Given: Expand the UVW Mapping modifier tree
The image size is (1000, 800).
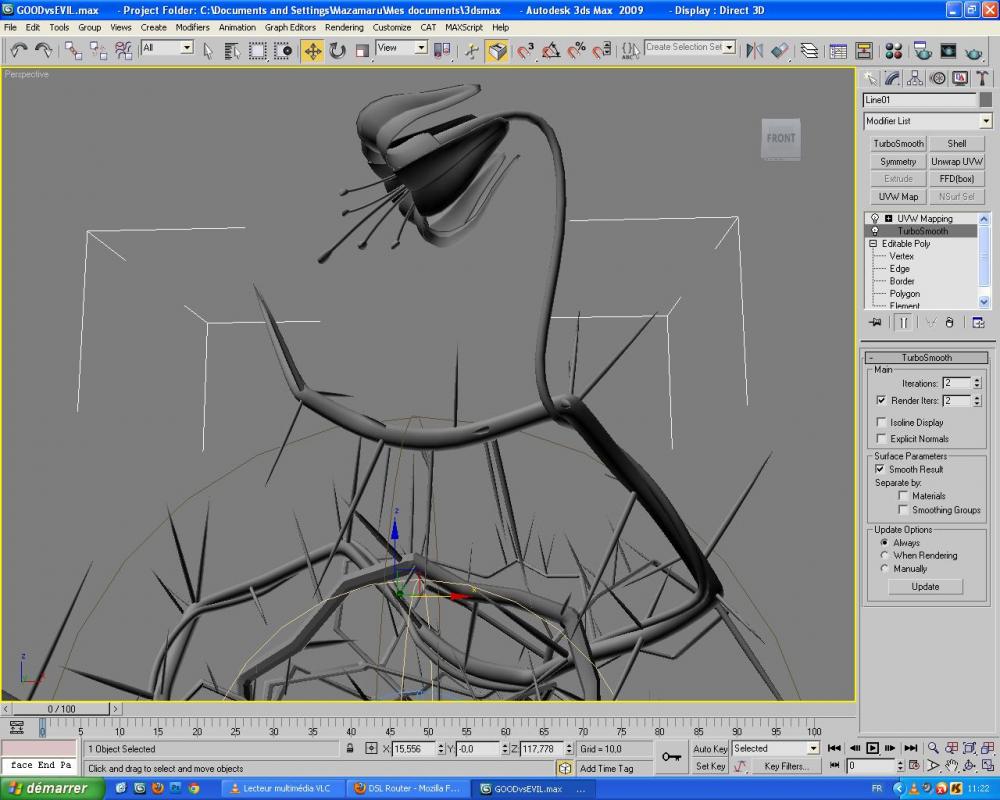Looking at the screenshot, I should pos(888,218).
